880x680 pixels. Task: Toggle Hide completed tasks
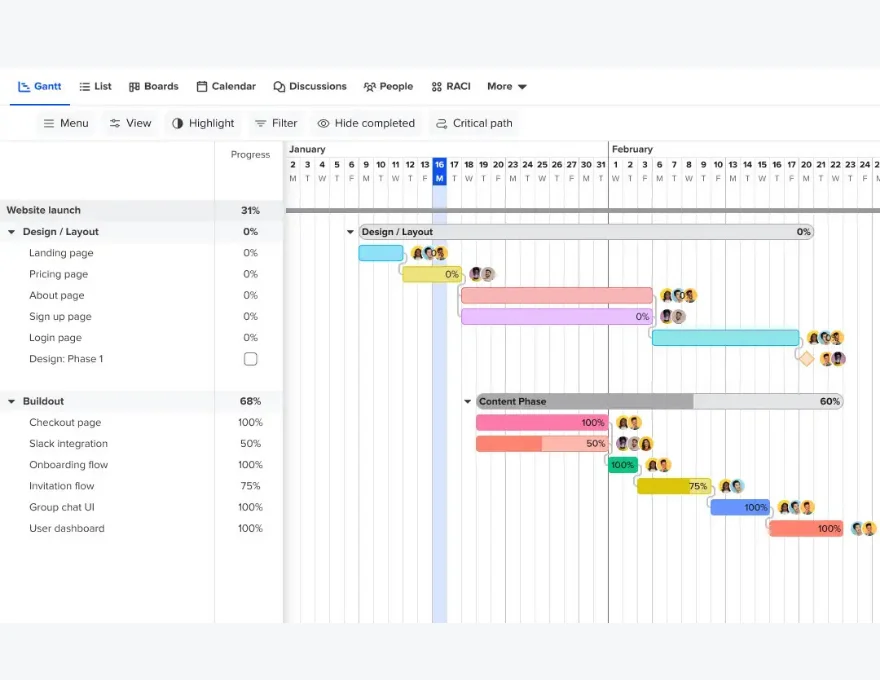pyautogui.click(x=365, y=123)
